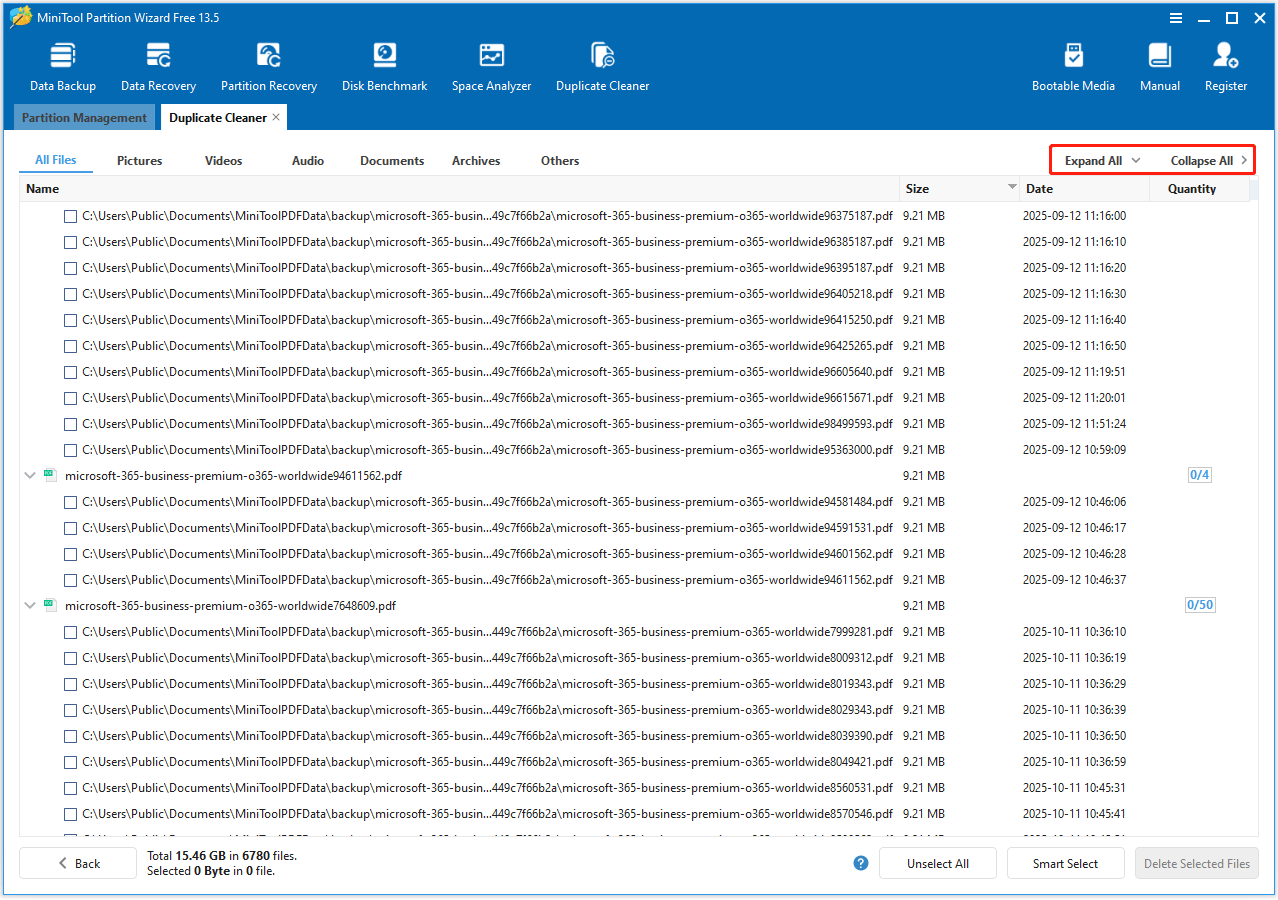The width and height of the screenshot is (1278, 900).
Task: Launch Partition Recovery
Action: pos(268,63)
